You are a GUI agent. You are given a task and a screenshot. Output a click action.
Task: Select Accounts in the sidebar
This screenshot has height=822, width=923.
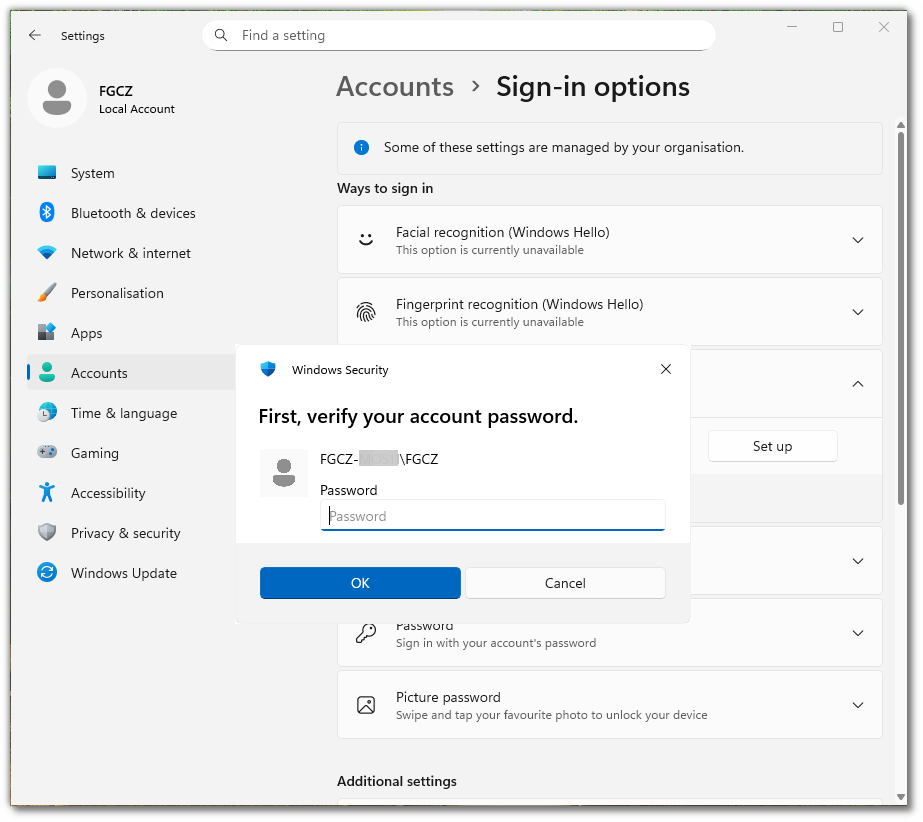pyautogui.click(x=131, y=373)
